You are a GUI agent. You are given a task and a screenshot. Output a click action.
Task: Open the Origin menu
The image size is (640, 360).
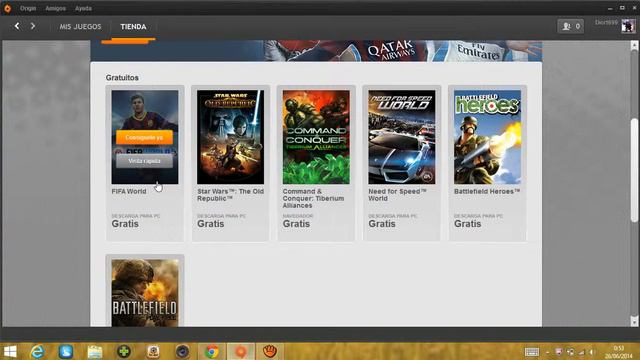click(28, 8)
